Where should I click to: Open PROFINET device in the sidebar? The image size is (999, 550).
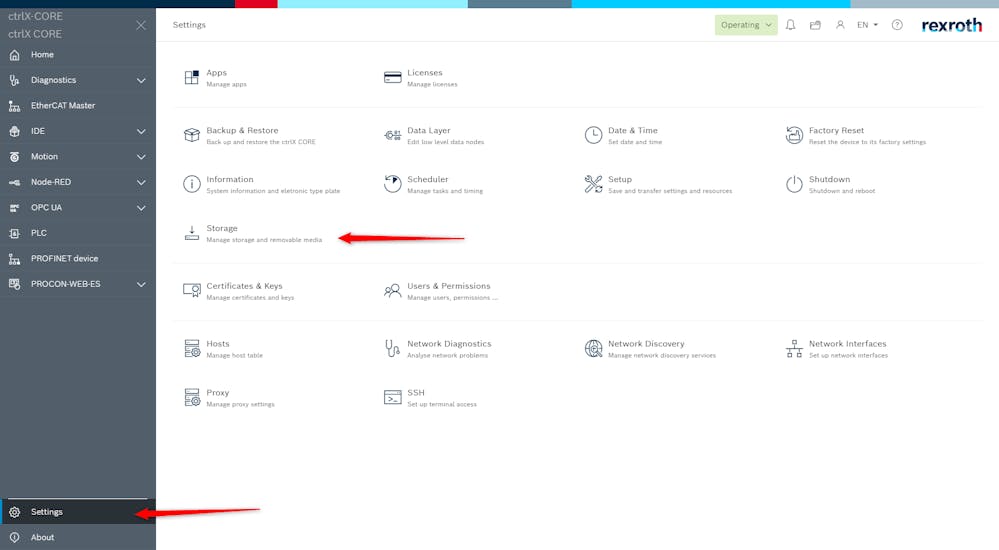pyautogui.click(x=78, y=259)
